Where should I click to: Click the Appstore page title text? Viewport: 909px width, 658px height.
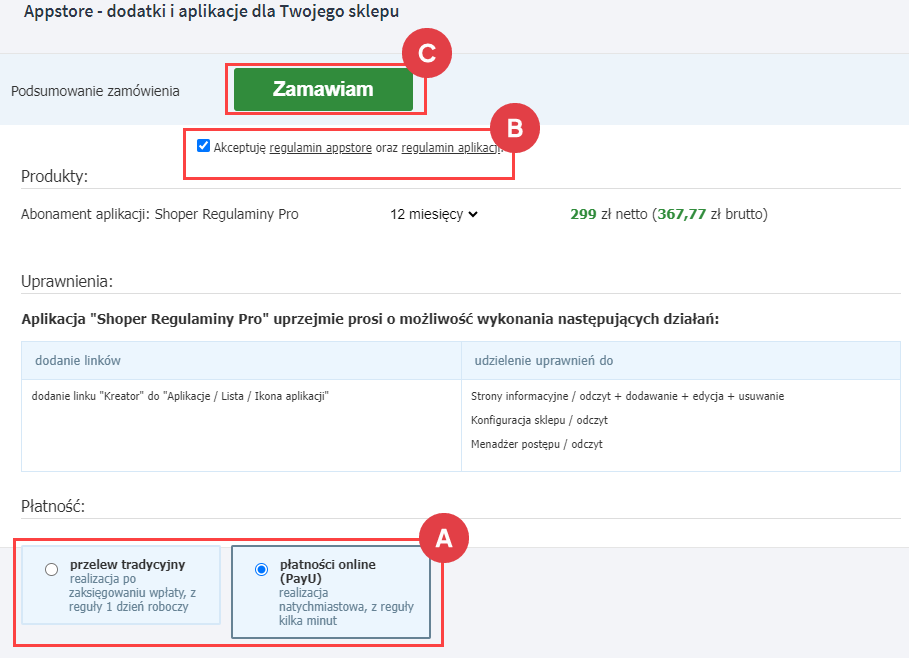pos(212,11)
